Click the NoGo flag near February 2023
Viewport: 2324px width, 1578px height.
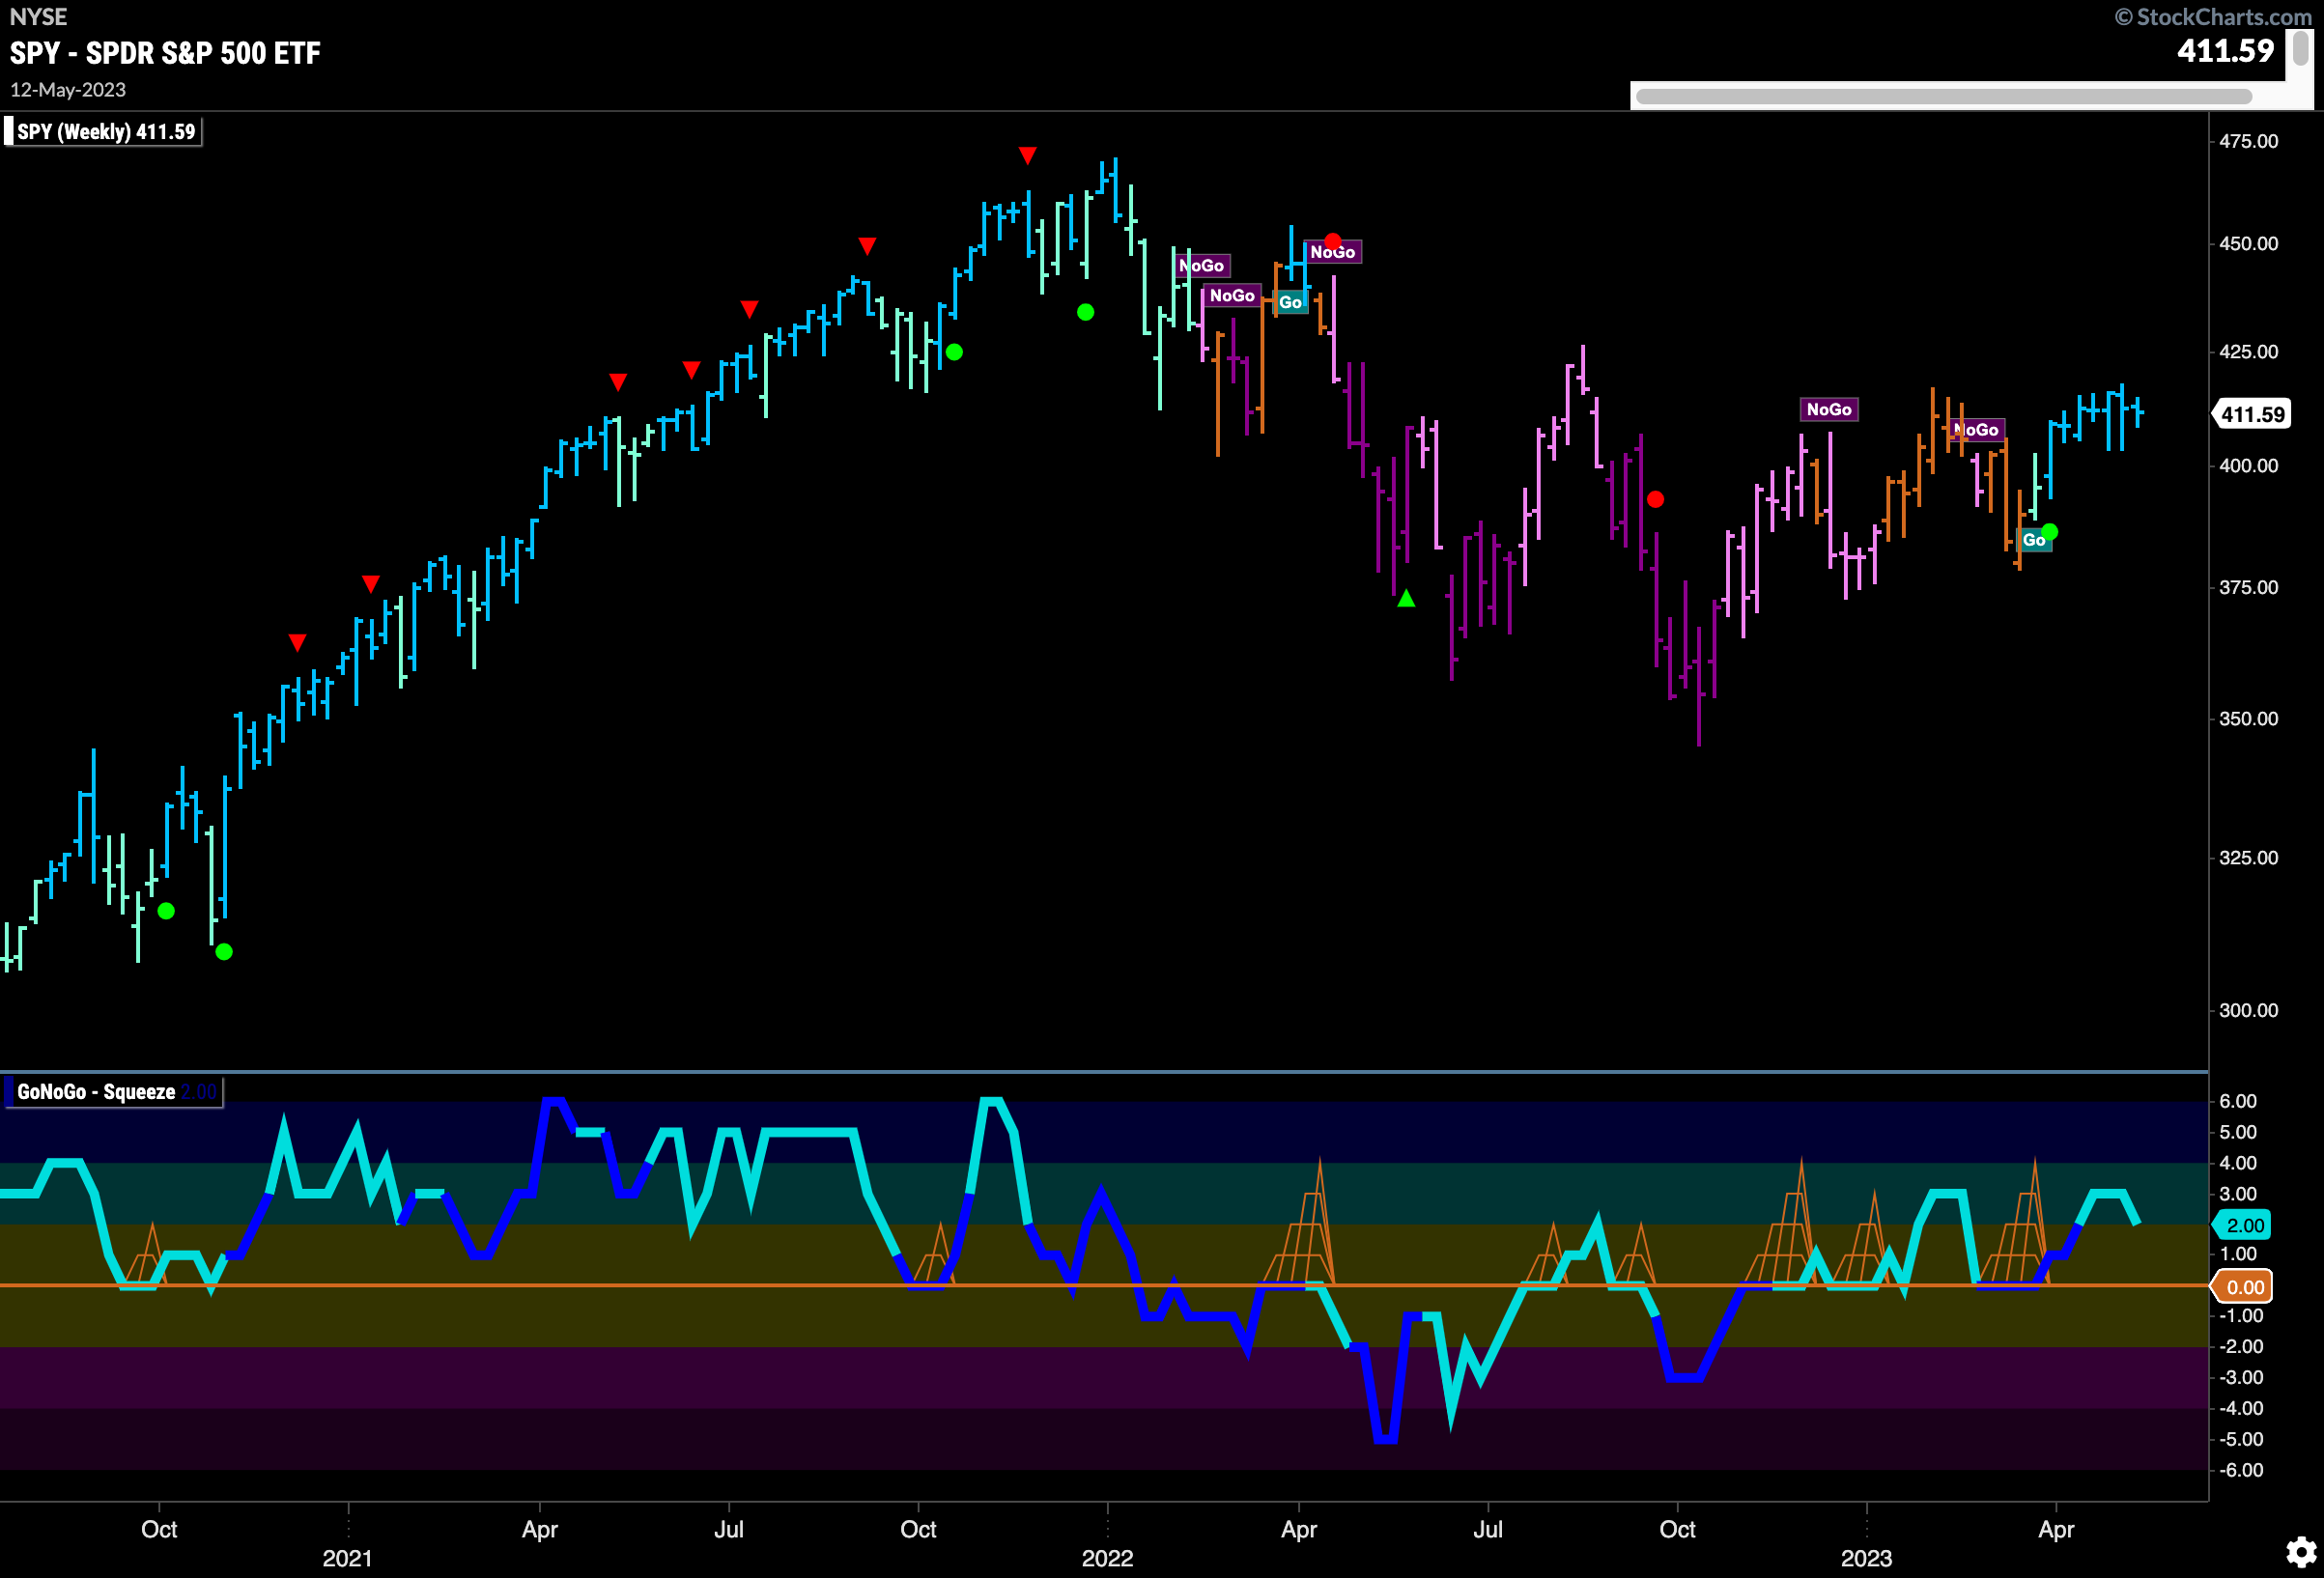(1976, 430)
